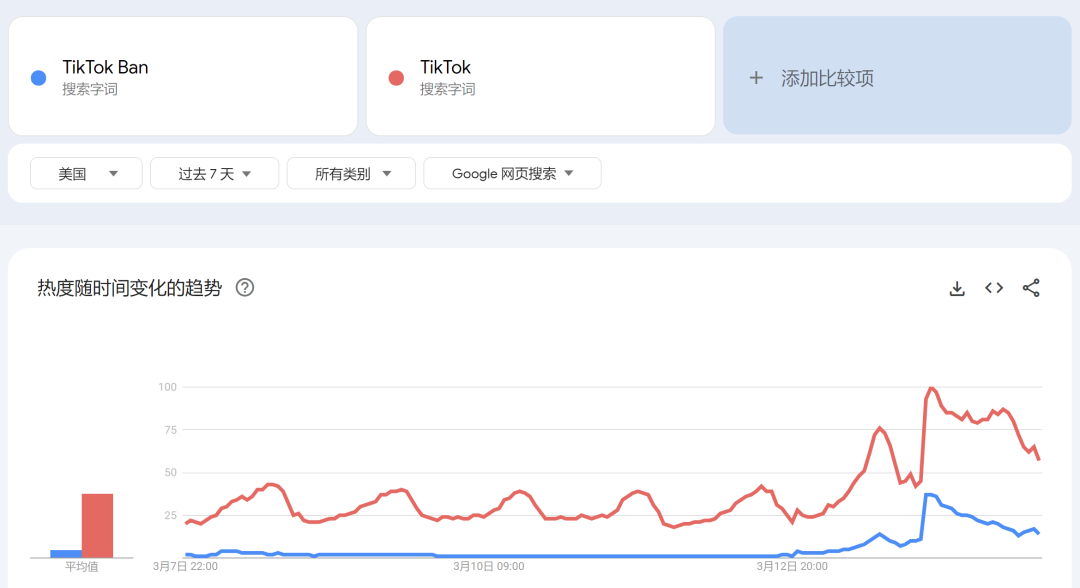The width and height of the screenshot is (1080, 588).
Task: Share the interest over time chart
Action: pyautogui.click(x=1031, y=288)
